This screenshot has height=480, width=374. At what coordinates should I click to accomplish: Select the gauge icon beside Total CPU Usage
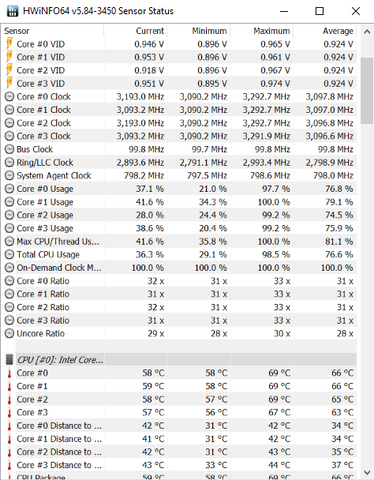point(9,255)
